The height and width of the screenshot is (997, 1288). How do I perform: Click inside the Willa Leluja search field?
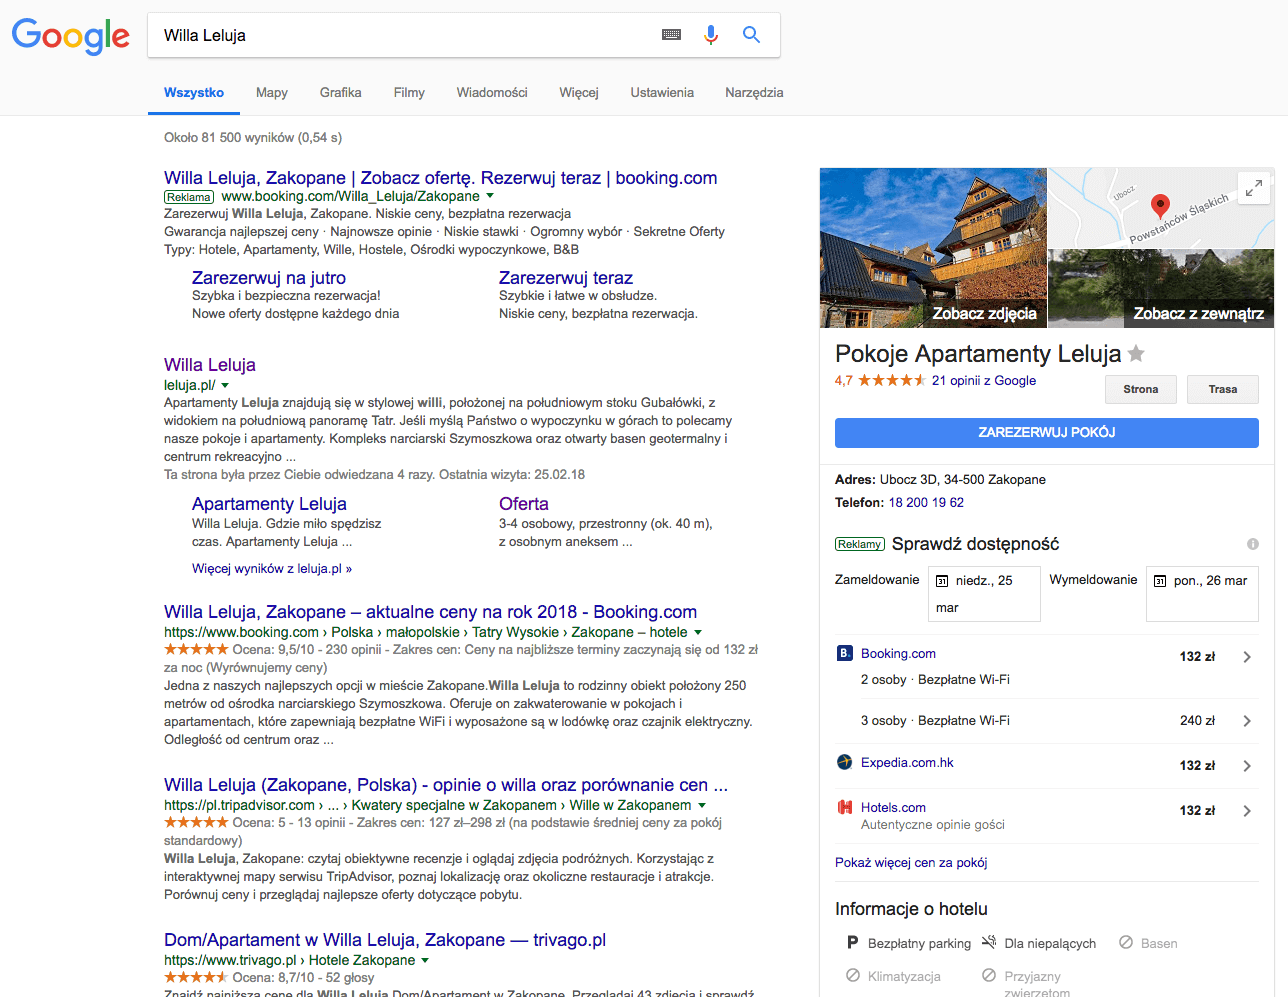400,35
